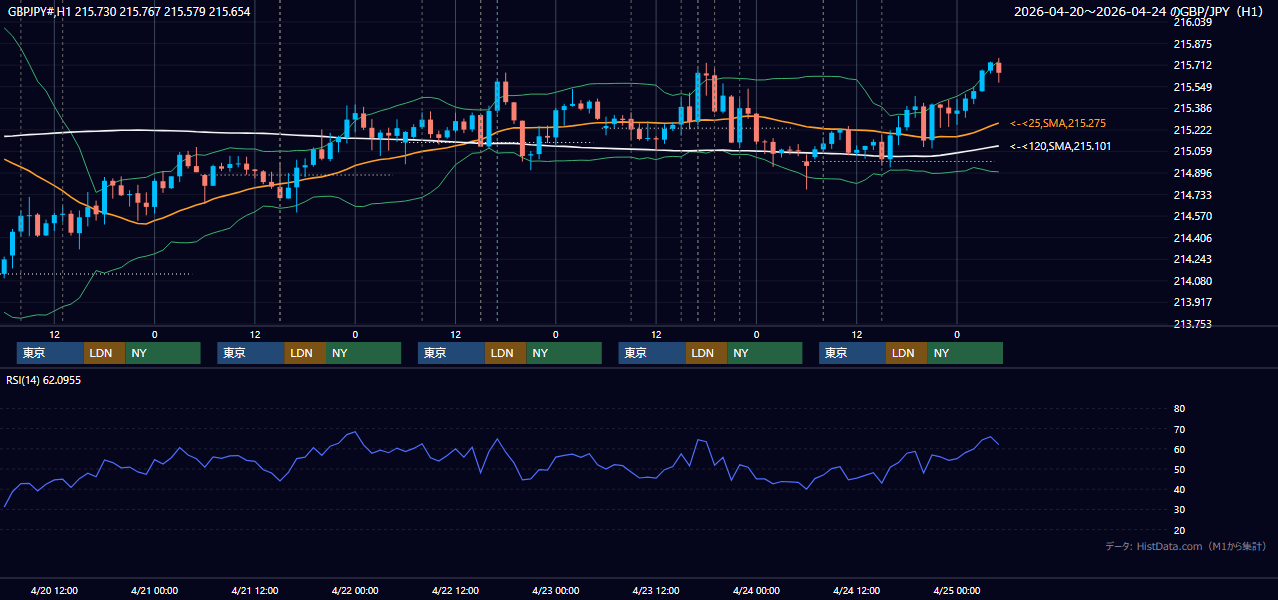Click the RSI axis value 50
This screenshot has height=600, width=1278.
pos(1179,469)
